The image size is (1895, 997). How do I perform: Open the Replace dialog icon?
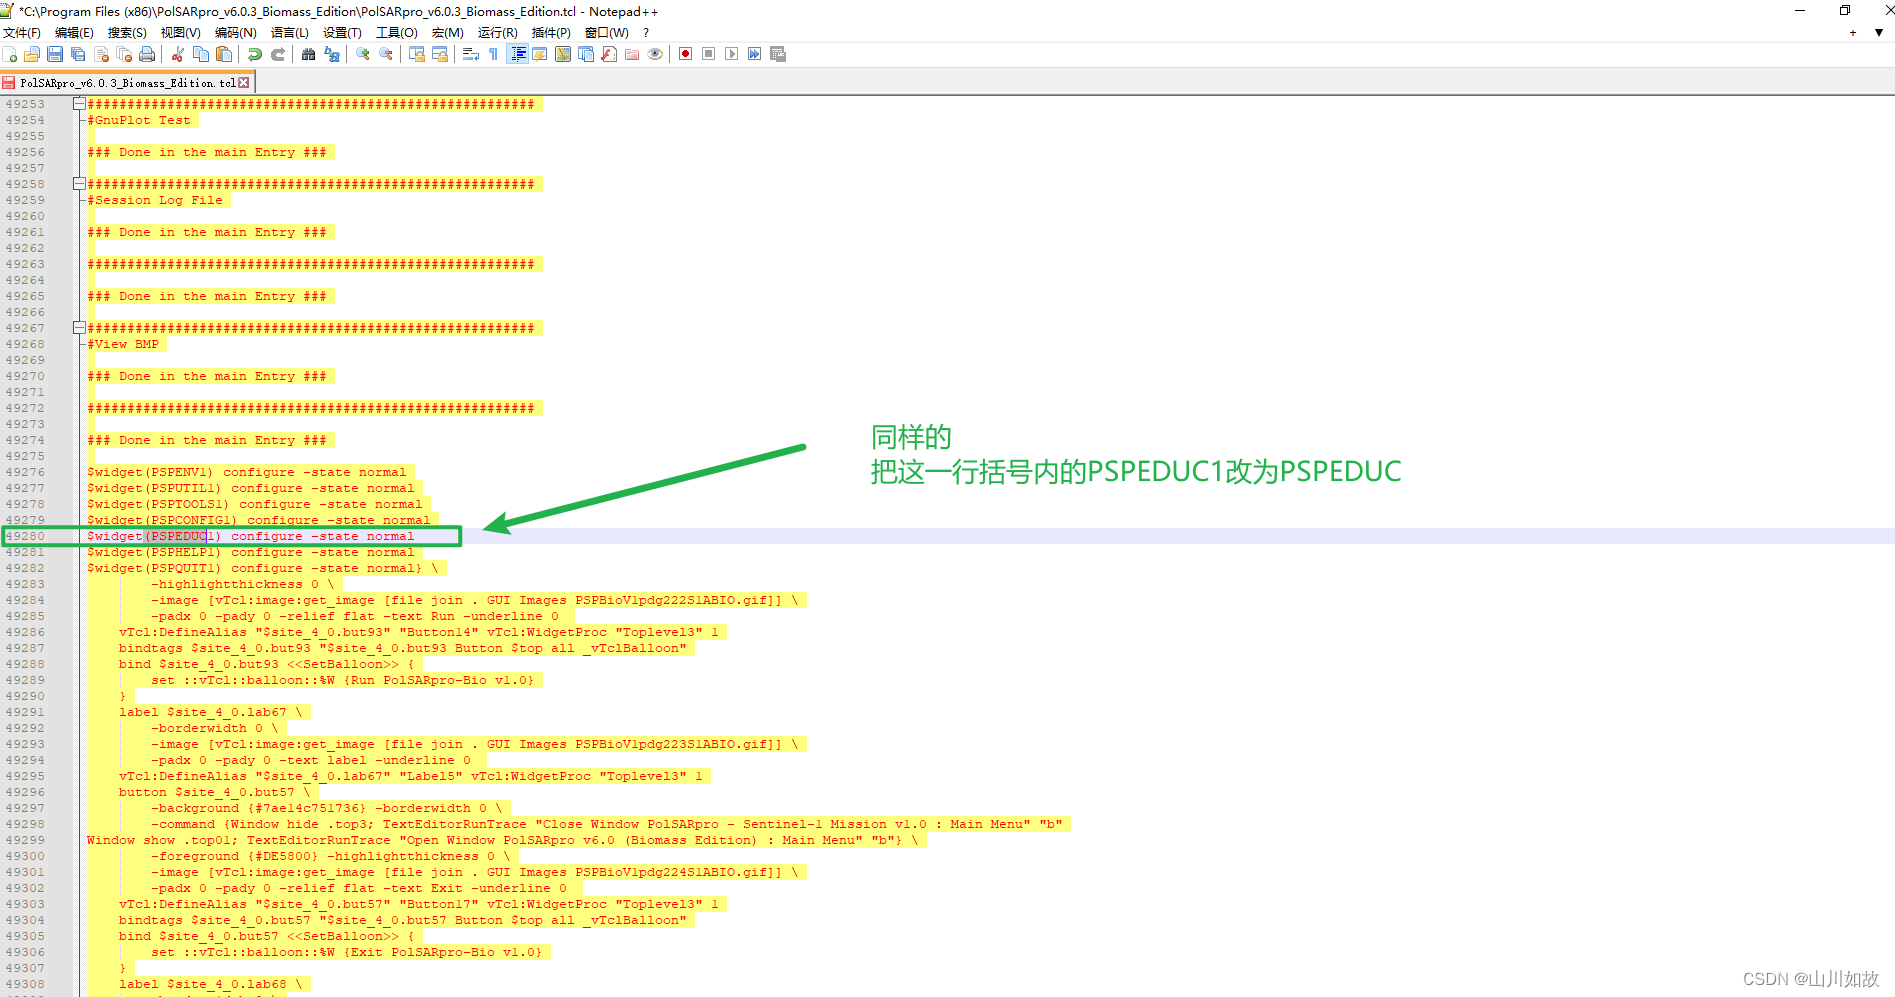(332, 54)
